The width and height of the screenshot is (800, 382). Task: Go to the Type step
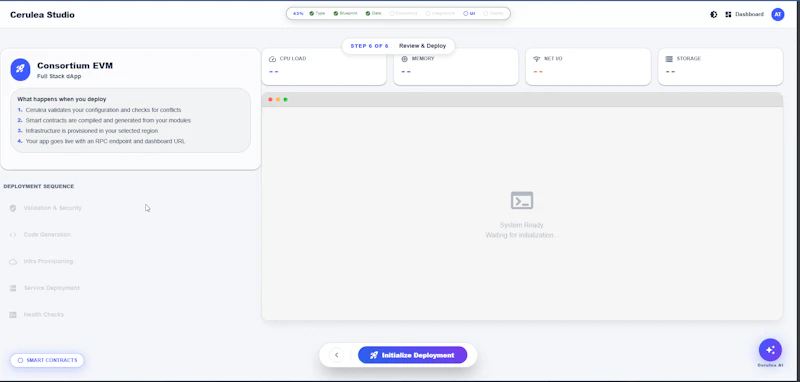(317, 13)
